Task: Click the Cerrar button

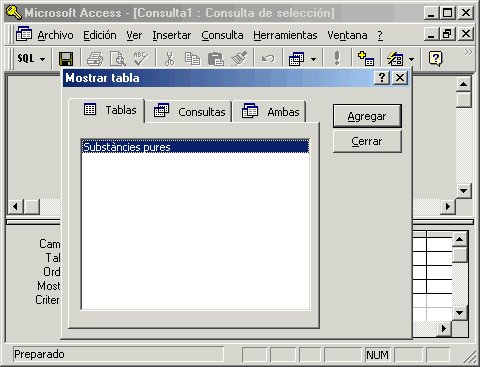Action: click(367, 141)
